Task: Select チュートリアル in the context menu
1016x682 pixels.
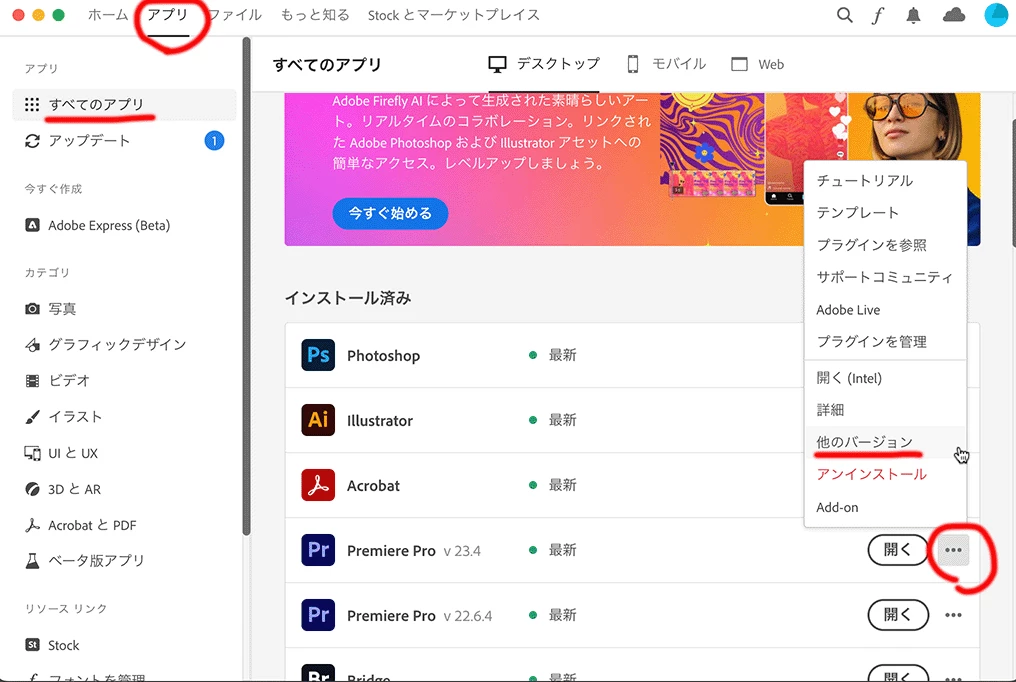Action: tap(885, 181)
